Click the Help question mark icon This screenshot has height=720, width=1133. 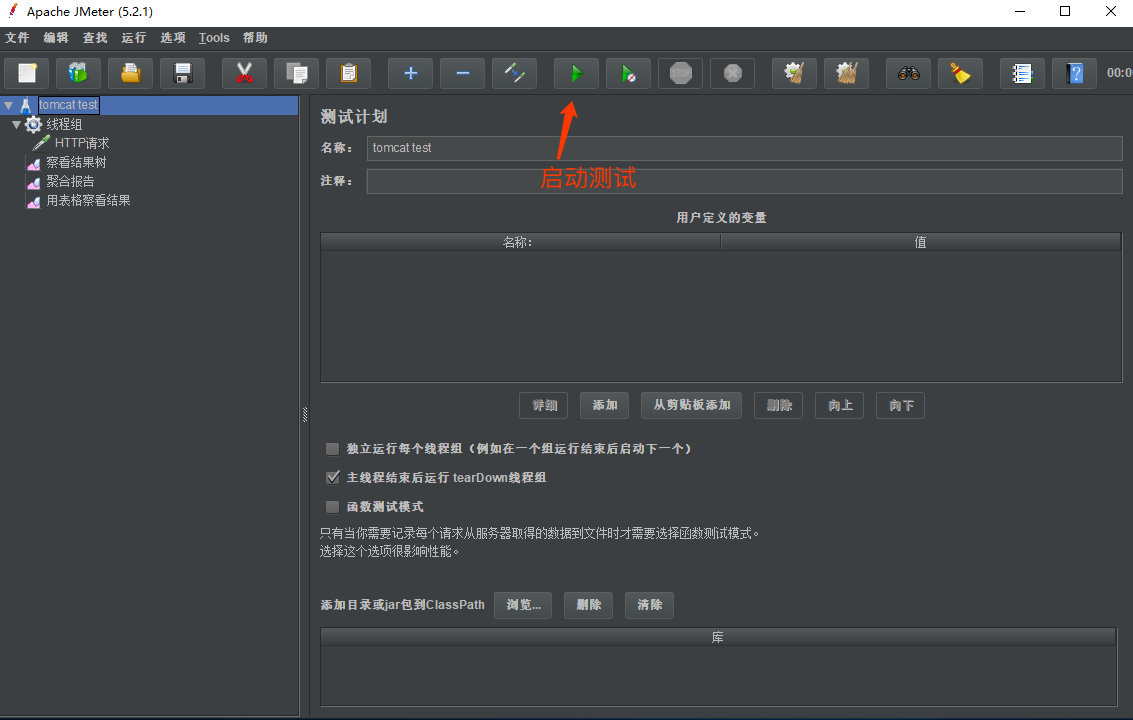[x=1074, y=73]
